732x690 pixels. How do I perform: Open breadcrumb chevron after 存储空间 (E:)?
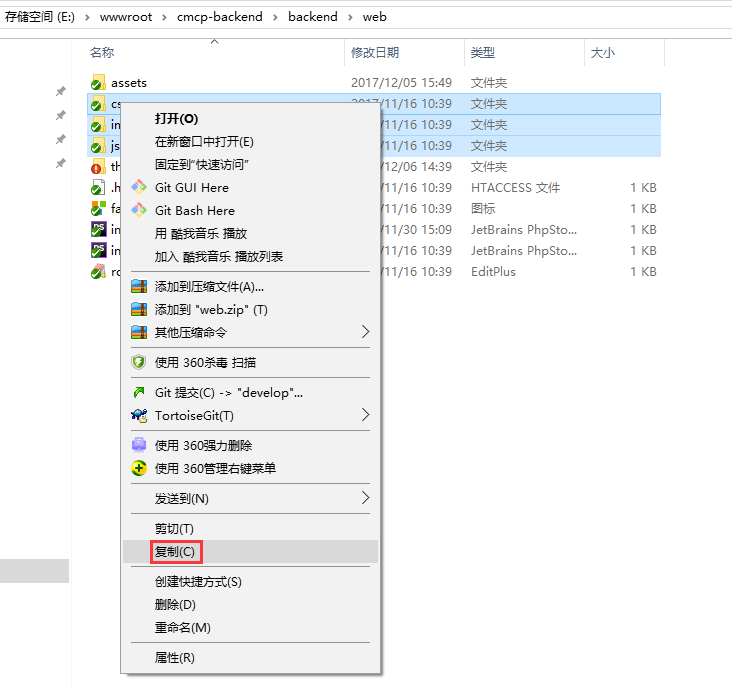[x=87, y=17]
